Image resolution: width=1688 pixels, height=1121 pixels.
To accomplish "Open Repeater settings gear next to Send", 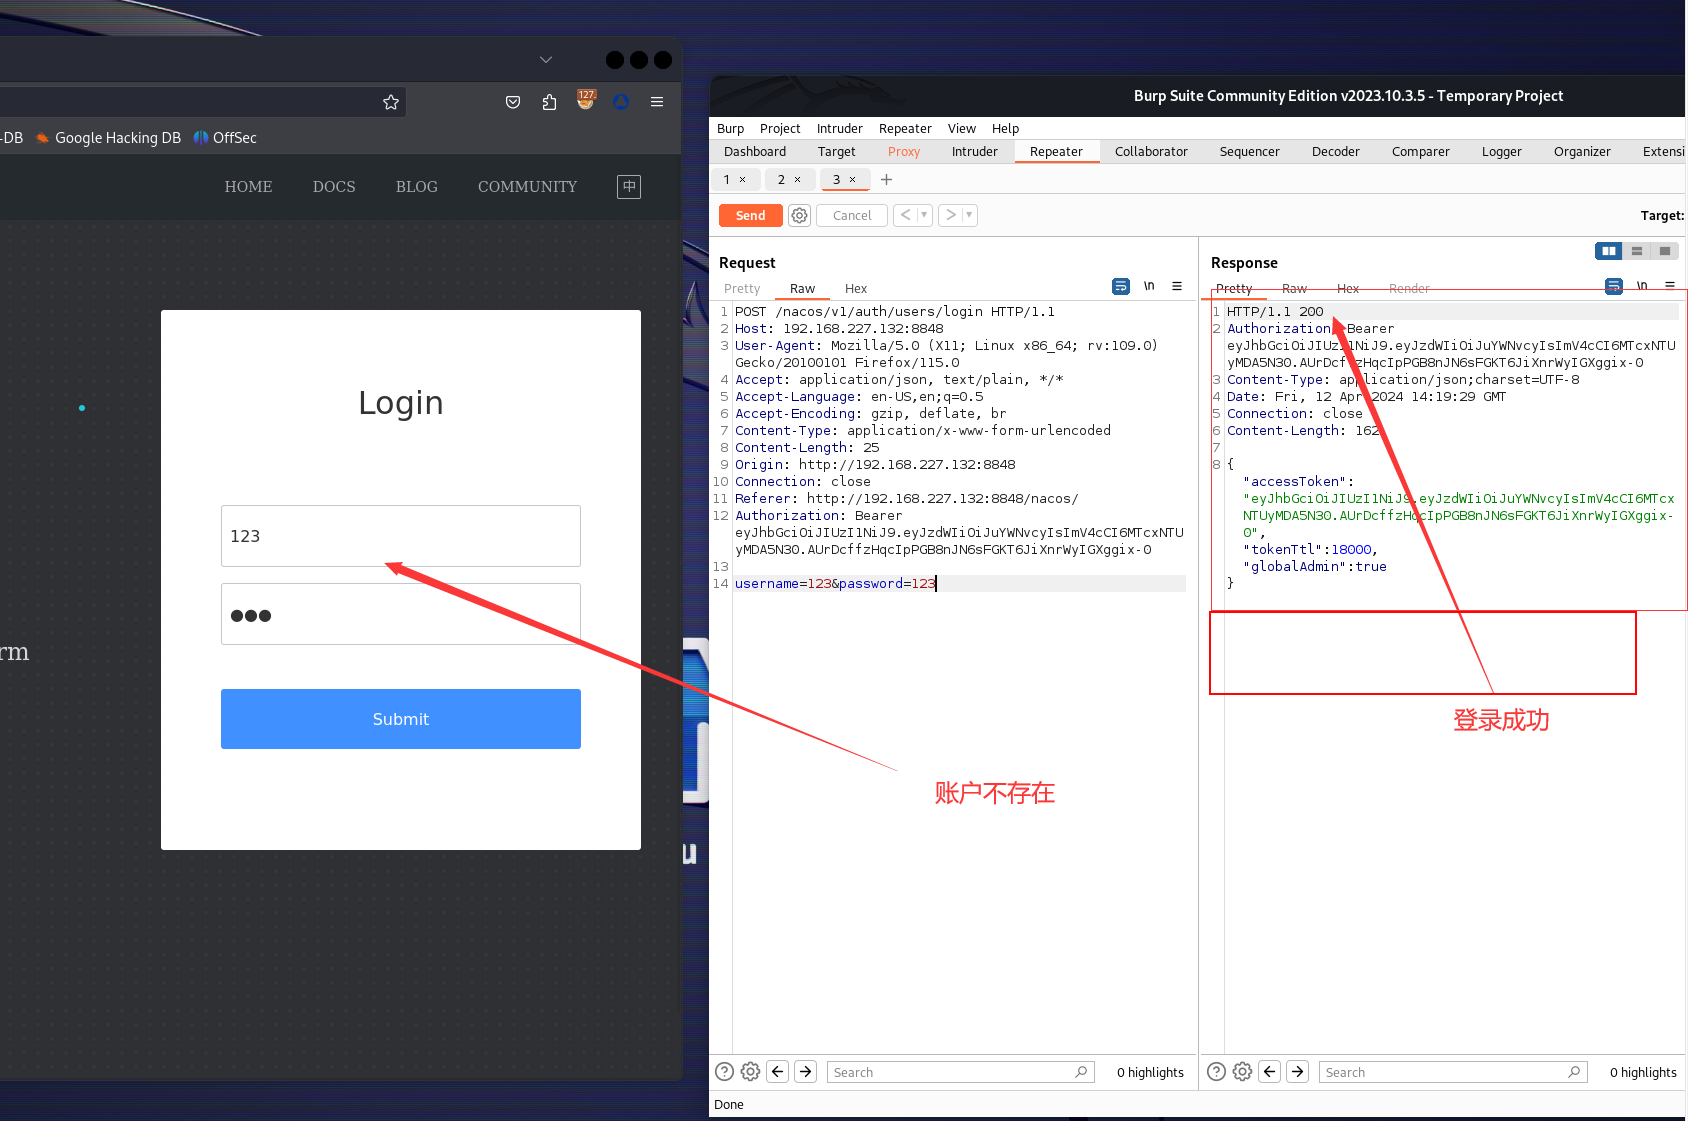I will 799,215.
